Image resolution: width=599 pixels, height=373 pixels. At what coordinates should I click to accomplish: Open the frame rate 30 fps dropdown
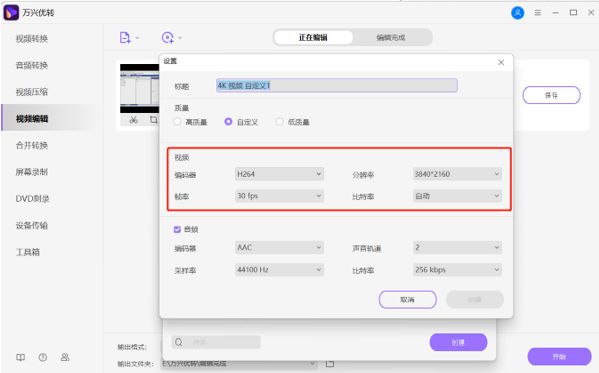pyautogui.click(x=279, y=196)
